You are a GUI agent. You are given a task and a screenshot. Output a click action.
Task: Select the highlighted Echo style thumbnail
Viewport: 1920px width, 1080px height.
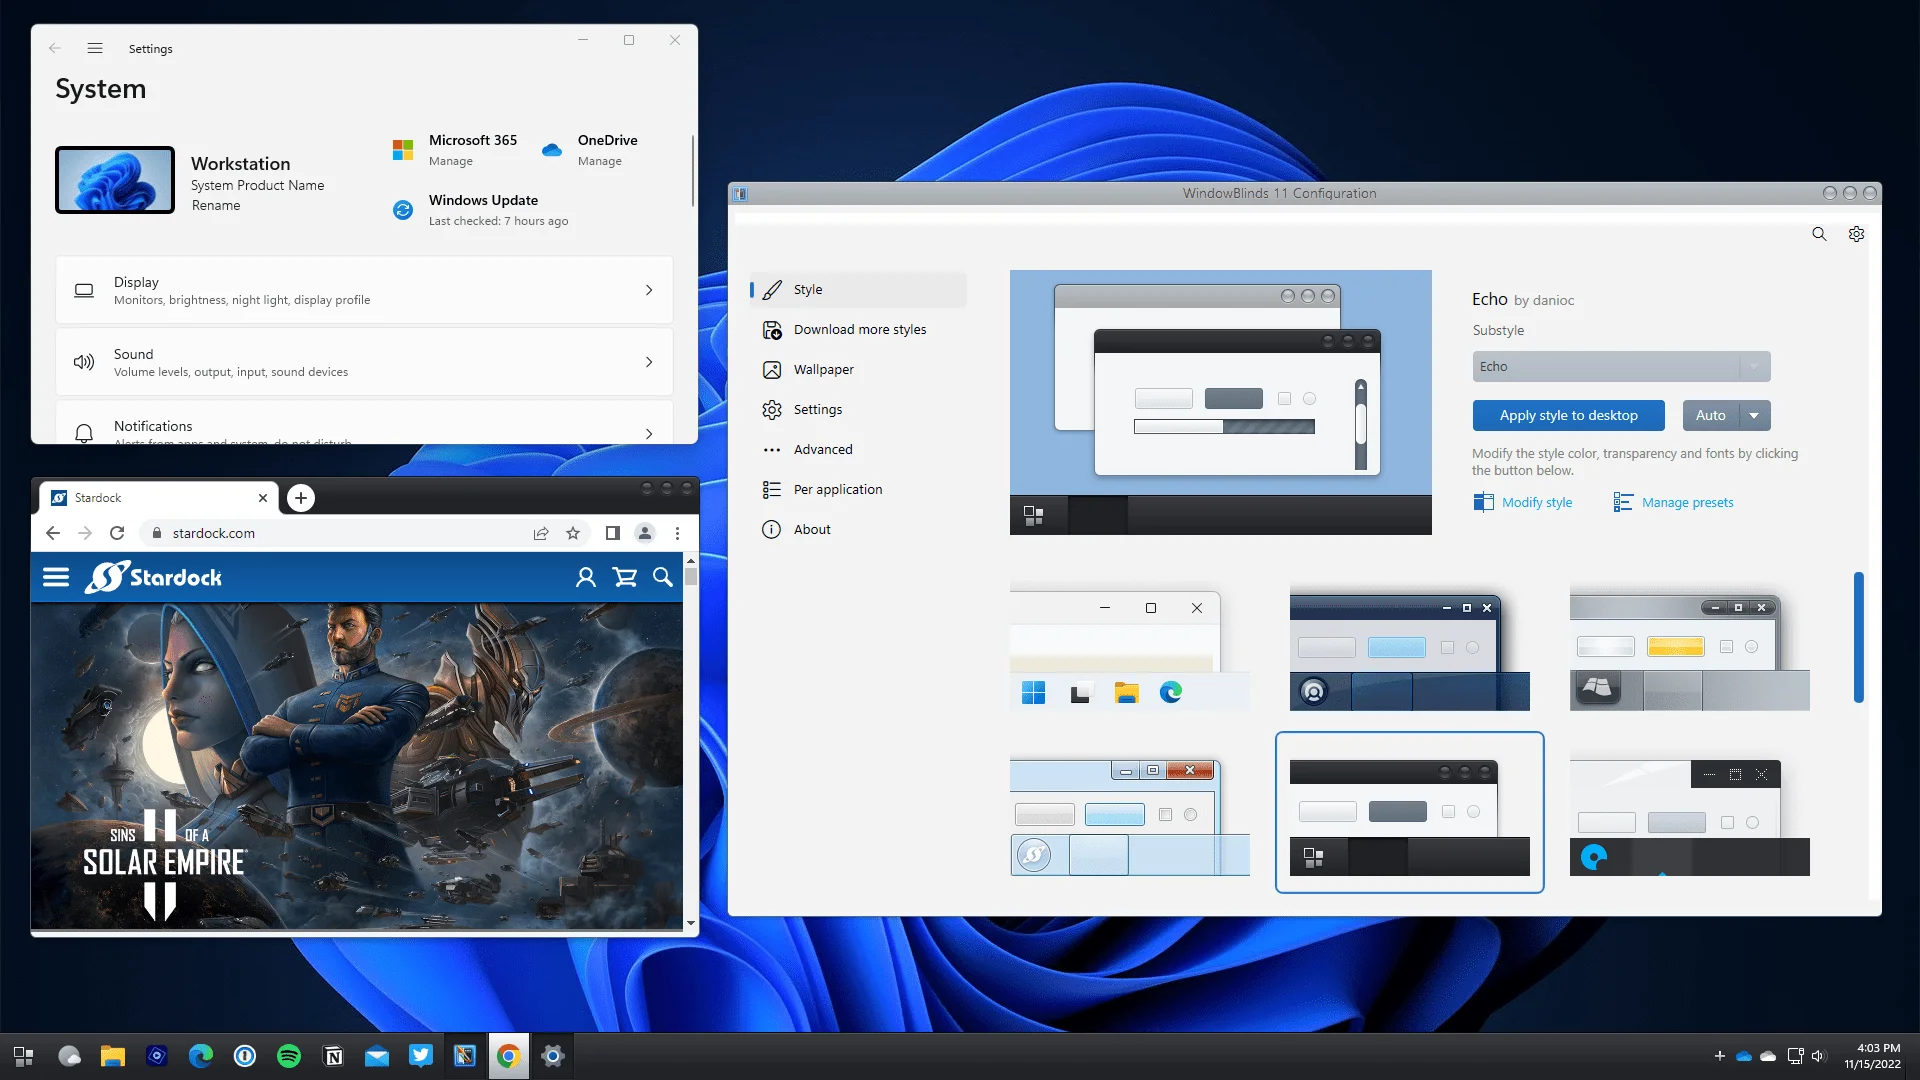coord(1409,811)
